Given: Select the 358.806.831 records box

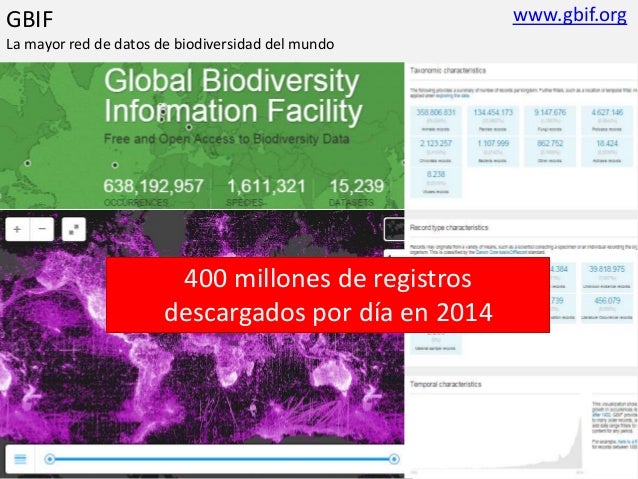Looking at the screenshot, I should (436, 120).
